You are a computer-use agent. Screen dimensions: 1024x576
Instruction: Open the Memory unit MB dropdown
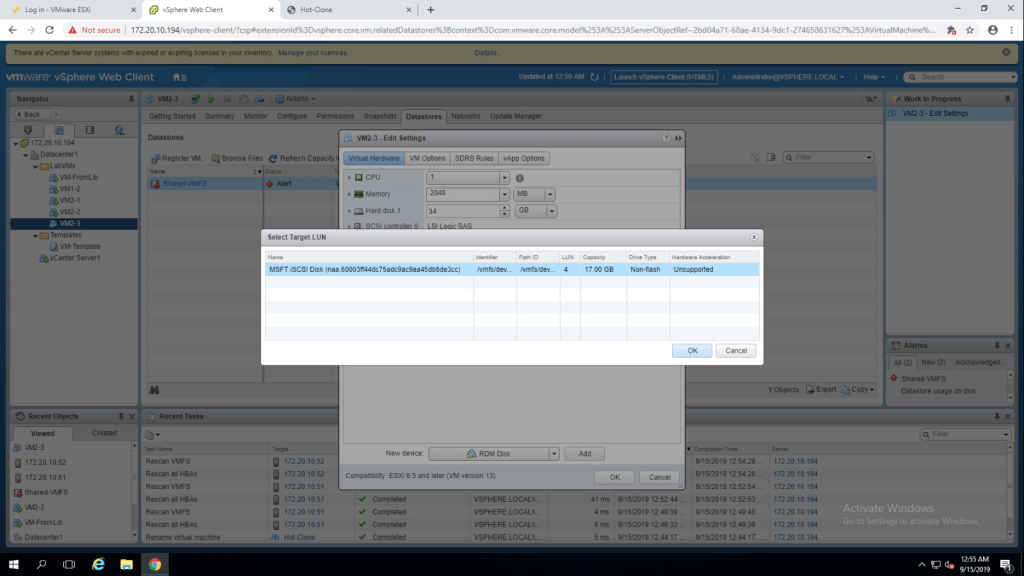549,194
